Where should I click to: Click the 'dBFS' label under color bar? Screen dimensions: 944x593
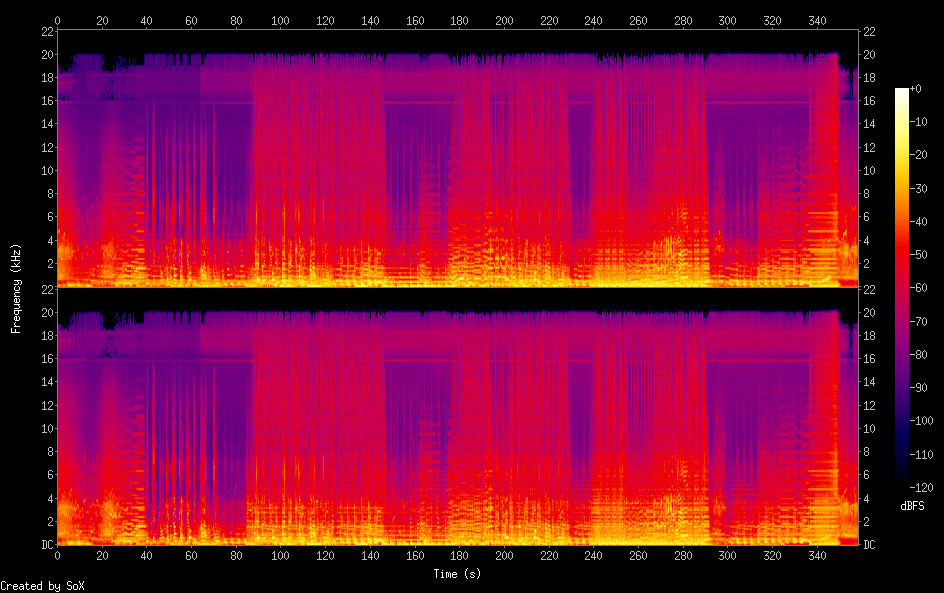[912, 506]
